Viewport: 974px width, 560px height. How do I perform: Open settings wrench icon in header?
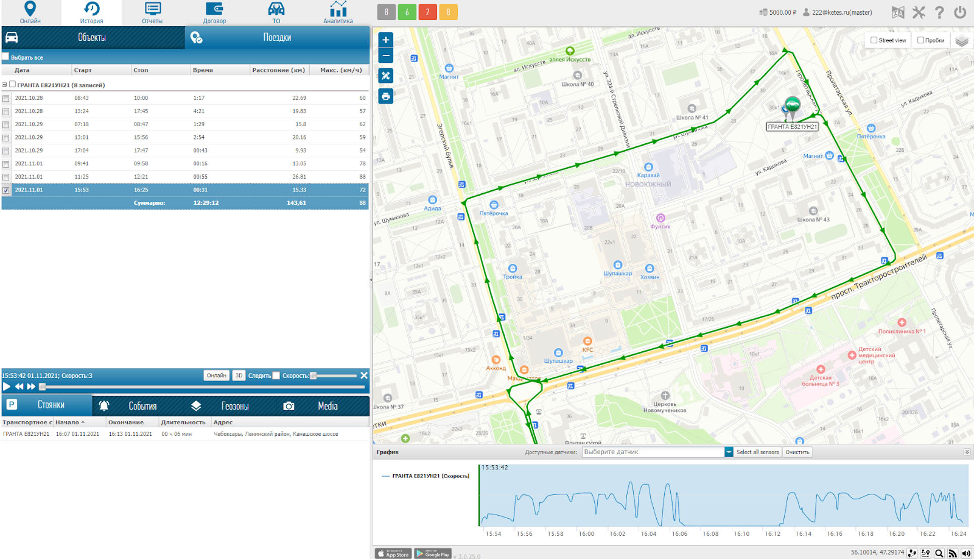(919, 13)
